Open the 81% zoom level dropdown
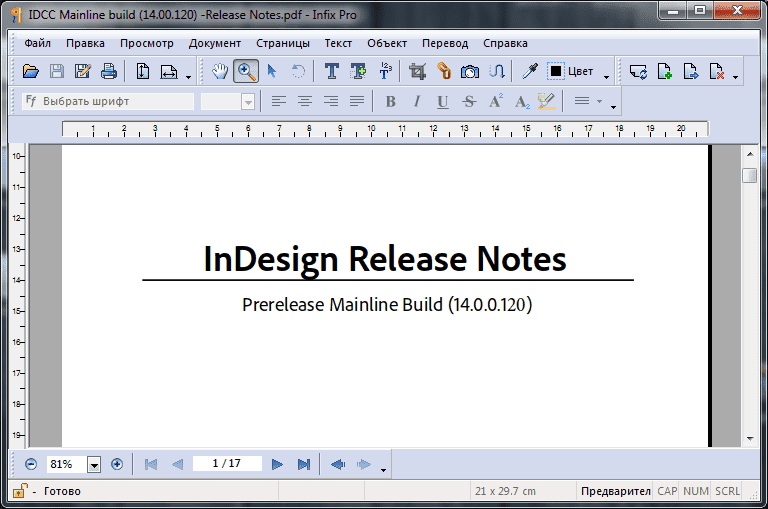This screenshot has height=509, width=768. click(x=94, y=464)
